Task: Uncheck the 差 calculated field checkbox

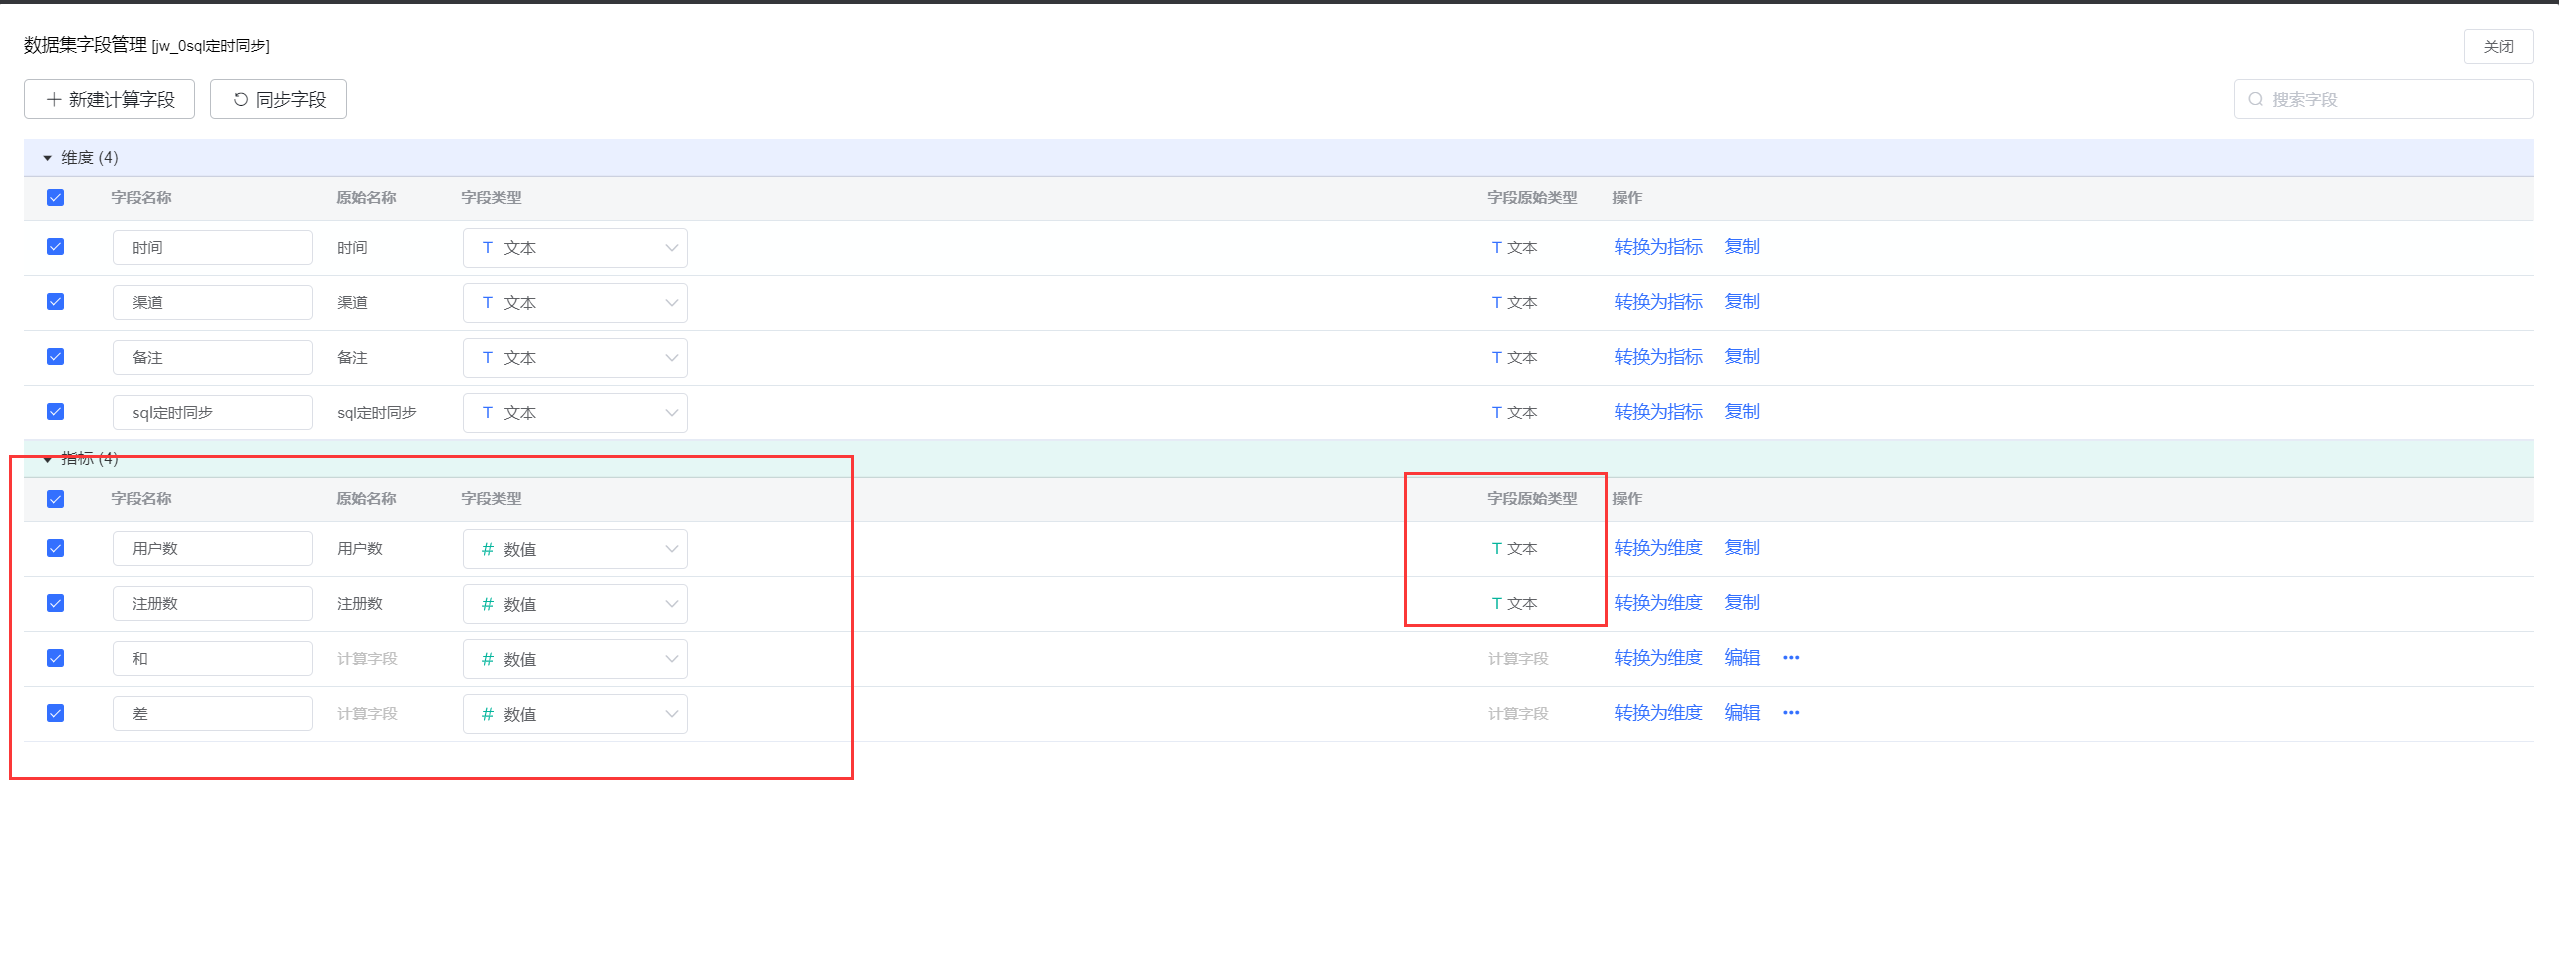Action: (x=56, y=713)
